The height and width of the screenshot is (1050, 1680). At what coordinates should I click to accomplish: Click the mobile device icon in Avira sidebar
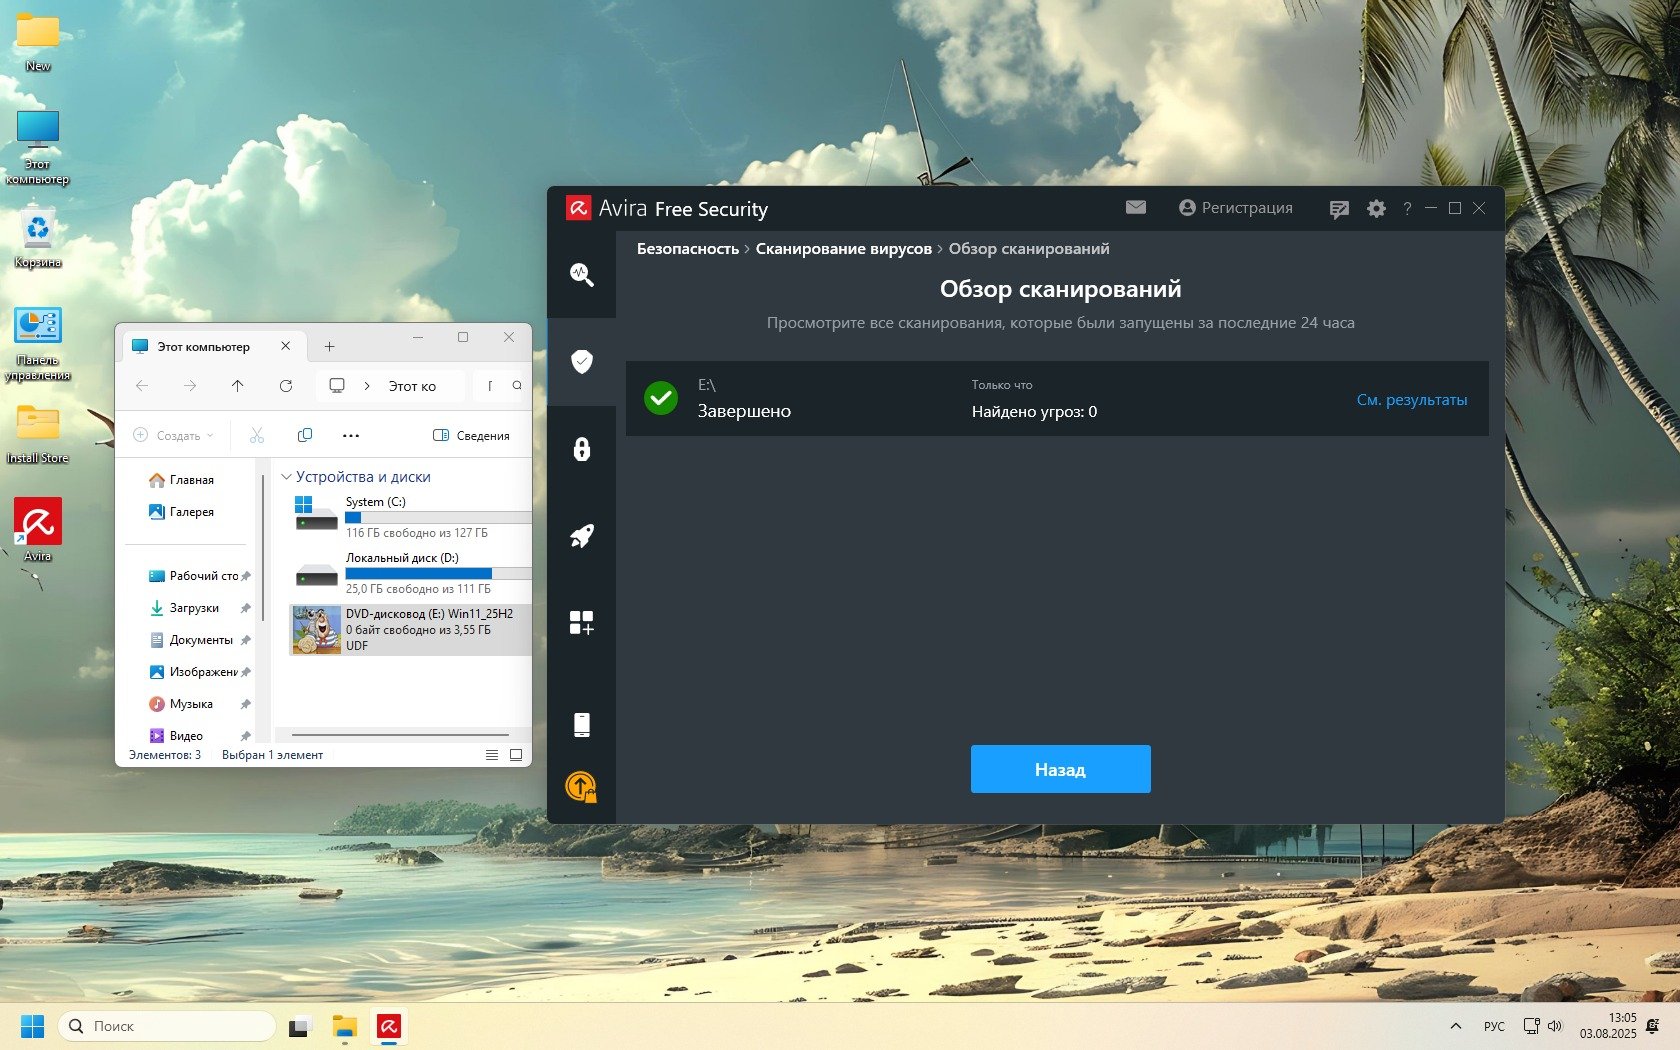(581, 724)
